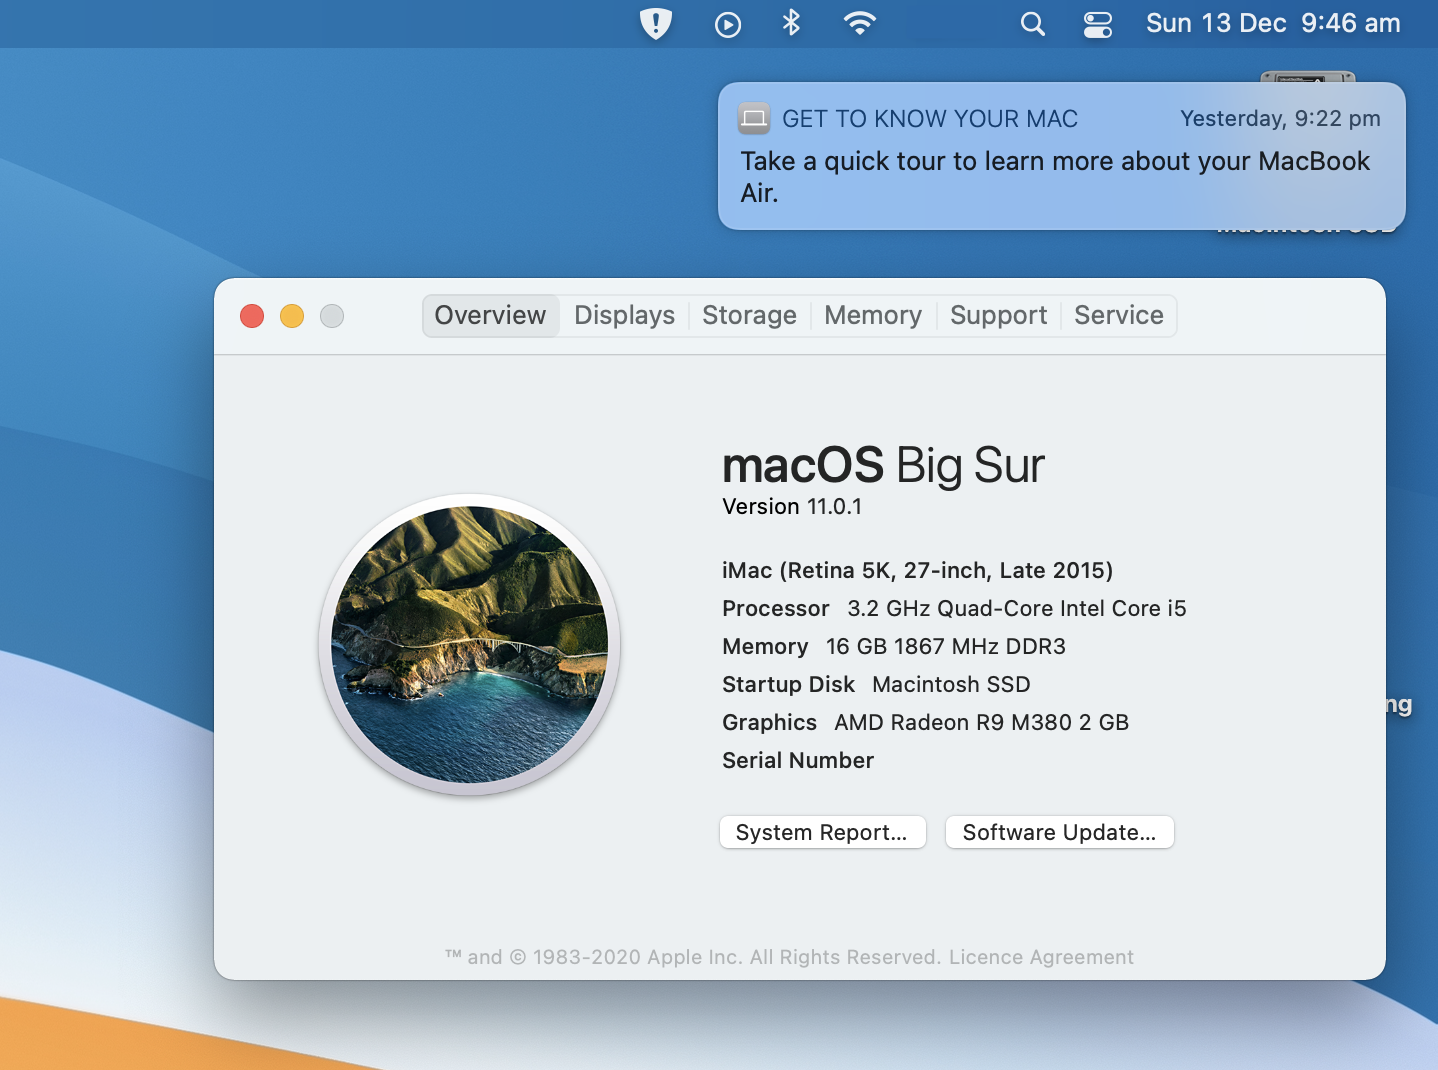This screenshot has width=1438, height=1070.
Task: Click the Software Update… button
Action: point(1059,832)
